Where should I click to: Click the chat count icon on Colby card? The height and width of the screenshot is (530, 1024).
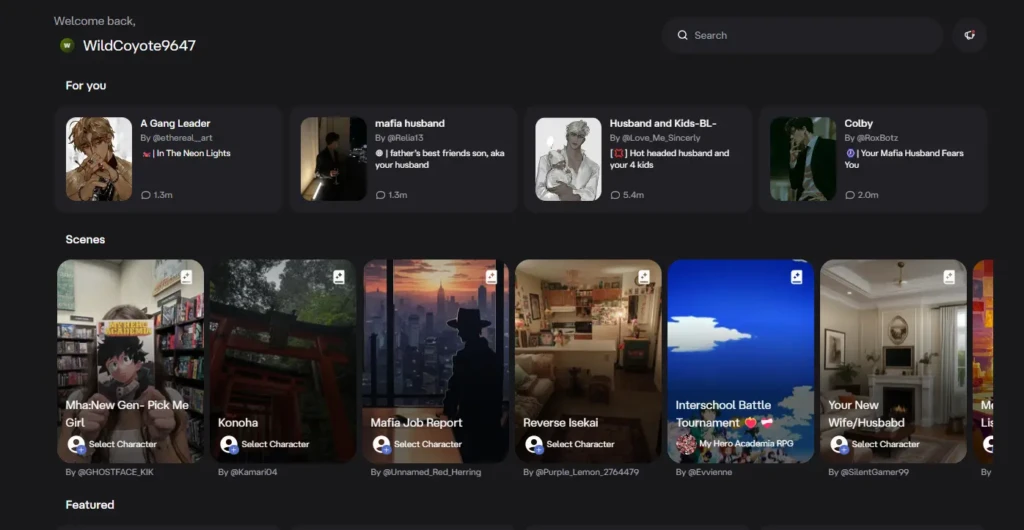pos(850,195)
